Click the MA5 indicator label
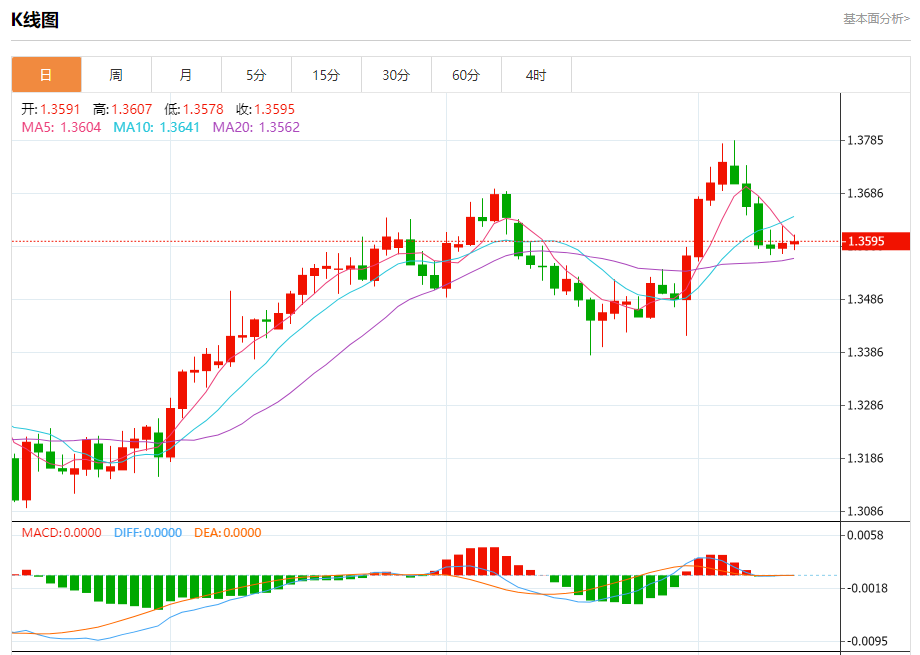Image resolution: width=920 pixels, height=655 pixels. click(61, 127)
